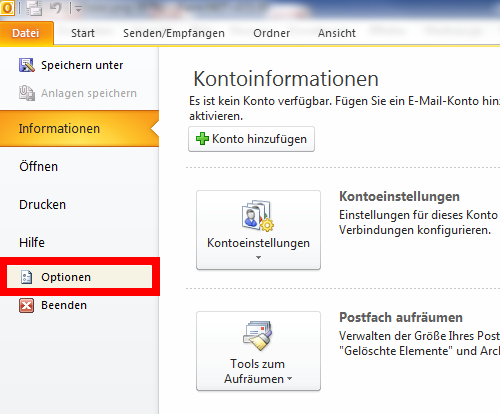Screen dimensions: 500x416
Task: Open the Customize Quick Access Toolbar dropdown arrow
Action: [x=78, y=9]
